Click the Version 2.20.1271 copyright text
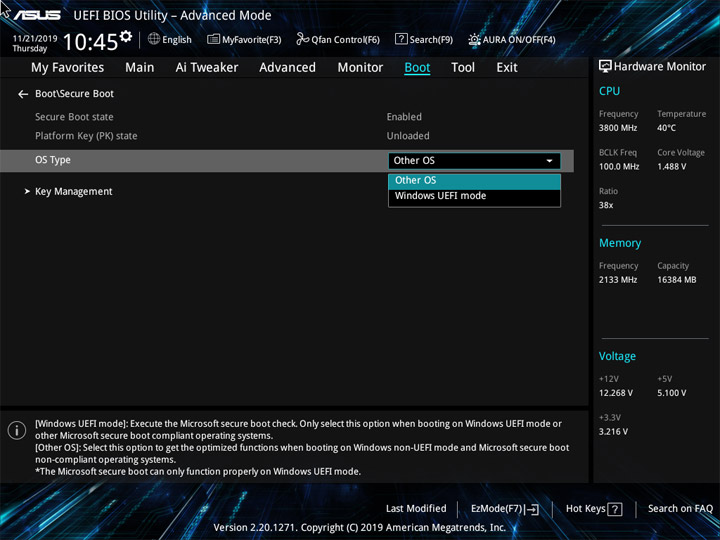The width and height of the screenshot is (720, 540). click(x=360, y=528)
